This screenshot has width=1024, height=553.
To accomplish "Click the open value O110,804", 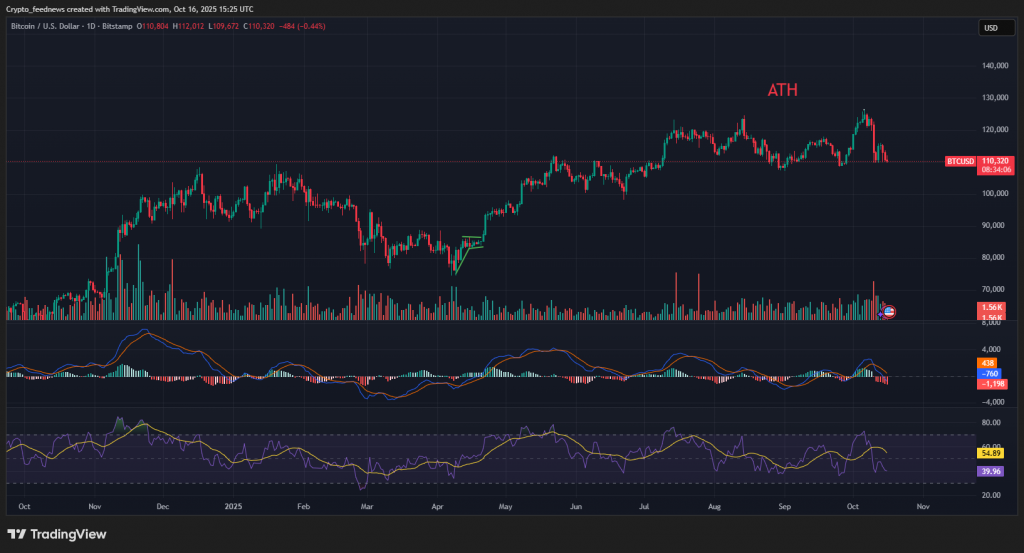I will [x=152, y=26].
